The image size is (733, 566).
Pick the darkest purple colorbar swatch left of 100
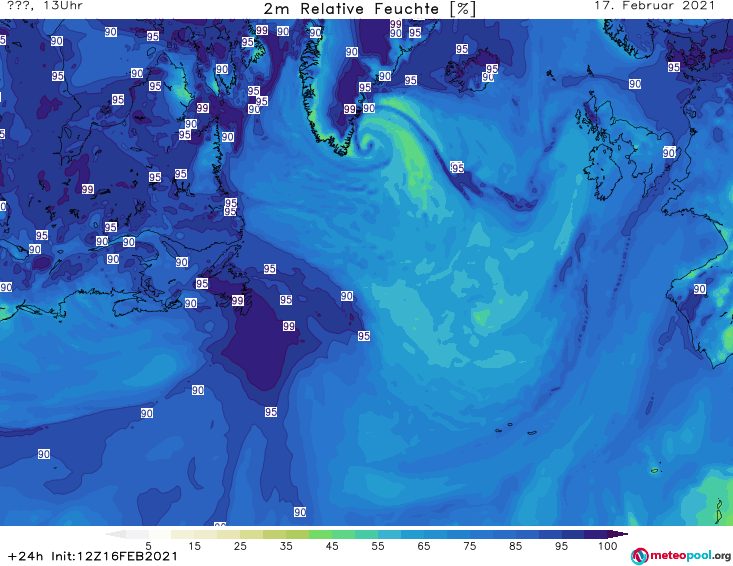click(x=596, y=534)
